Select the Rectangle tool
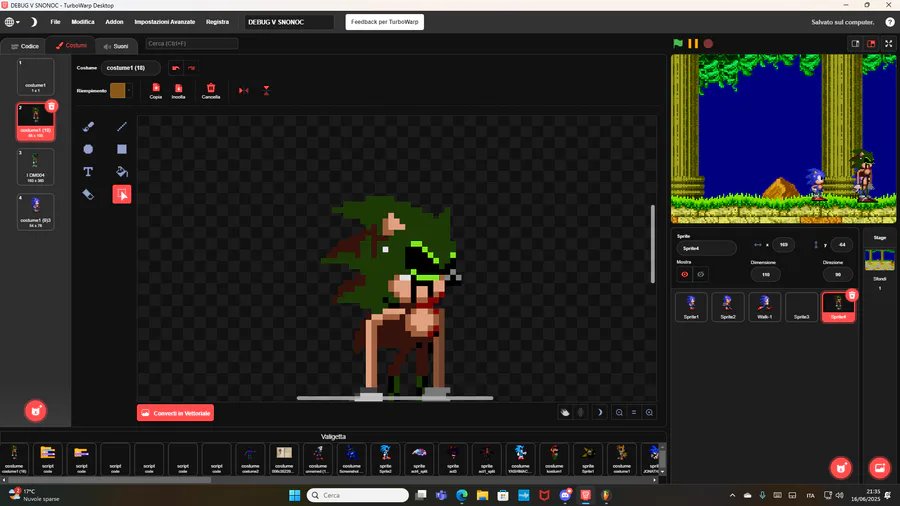Image resolution: width=900 pixels, height=506 pixels. [122, 149]
